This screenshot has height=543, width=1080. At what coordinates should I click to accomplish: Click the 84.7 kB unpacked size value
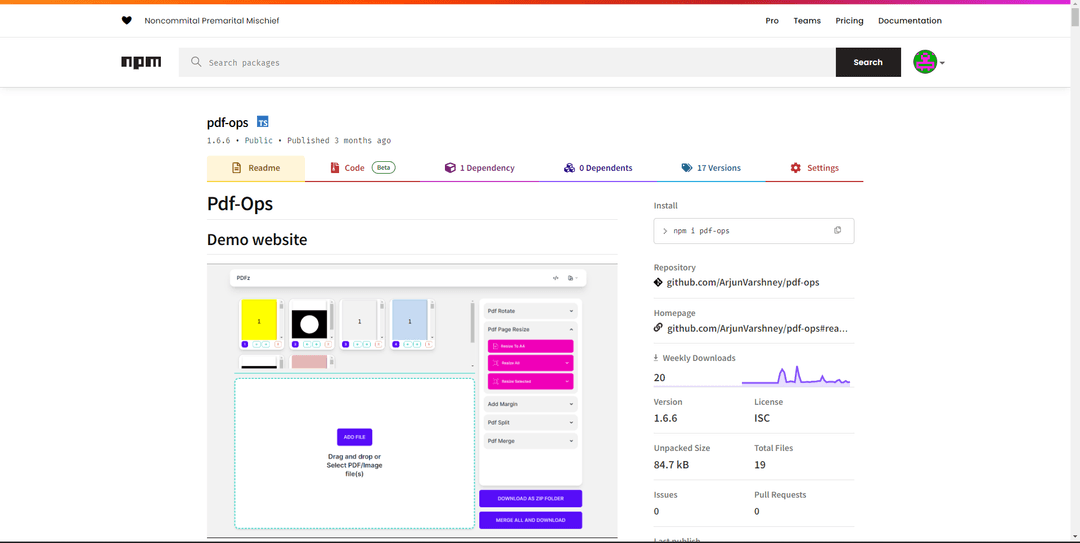671,464
